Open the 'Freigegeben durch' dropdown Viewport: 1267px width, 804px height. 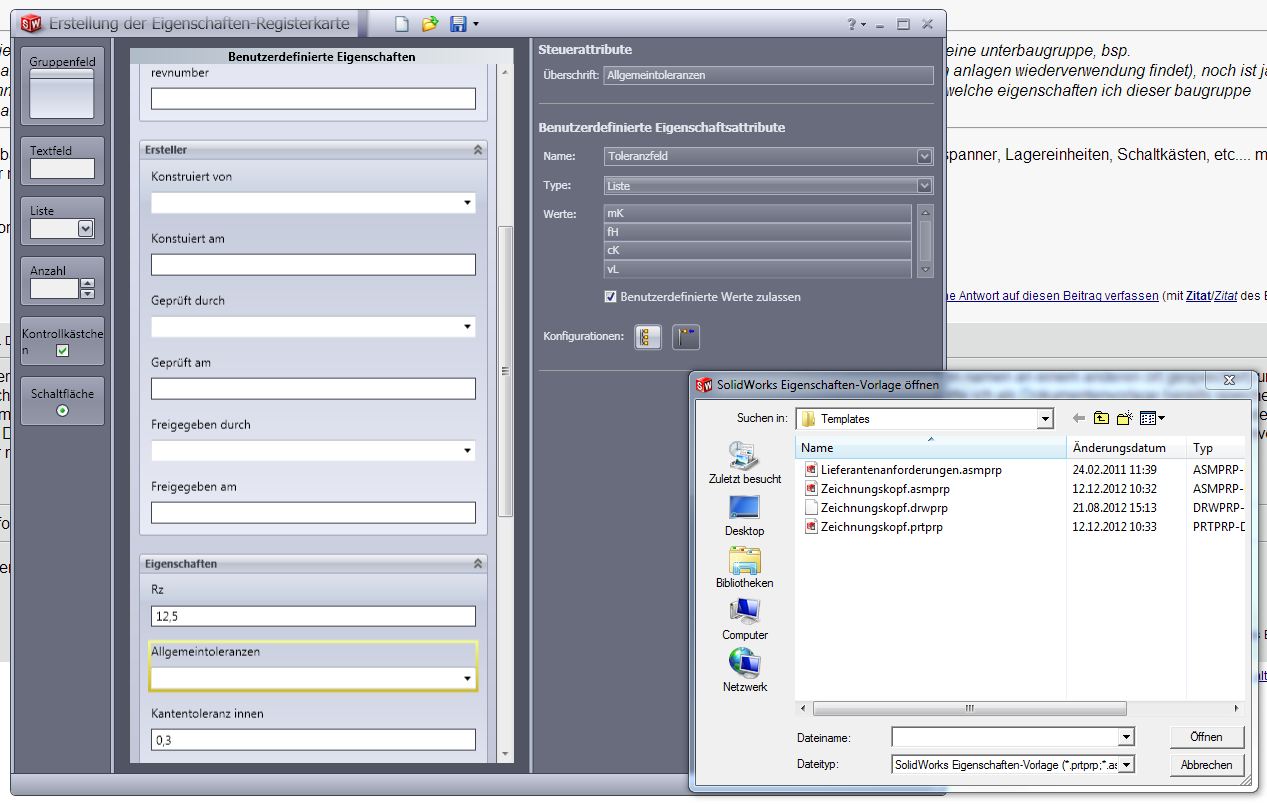click(x=467, y=451)
